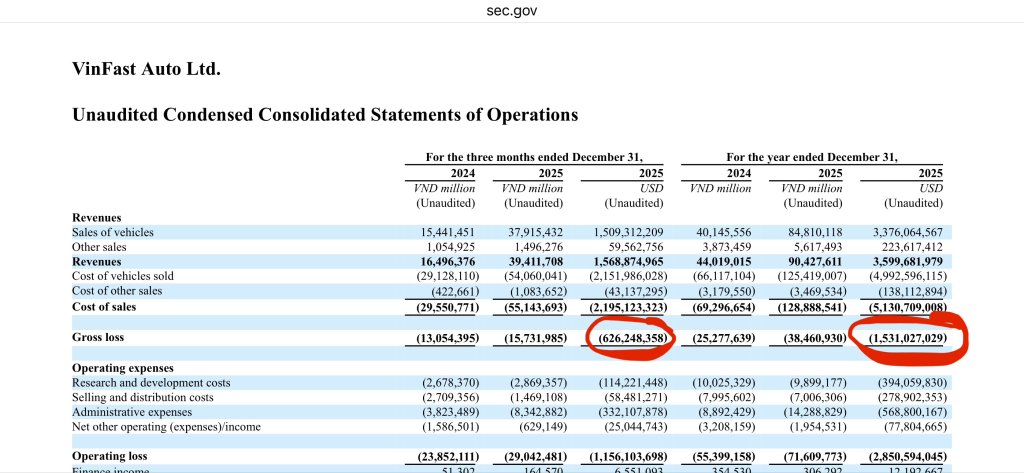
Task: Select the year ended December 31 header
Action: click(811, 157)
